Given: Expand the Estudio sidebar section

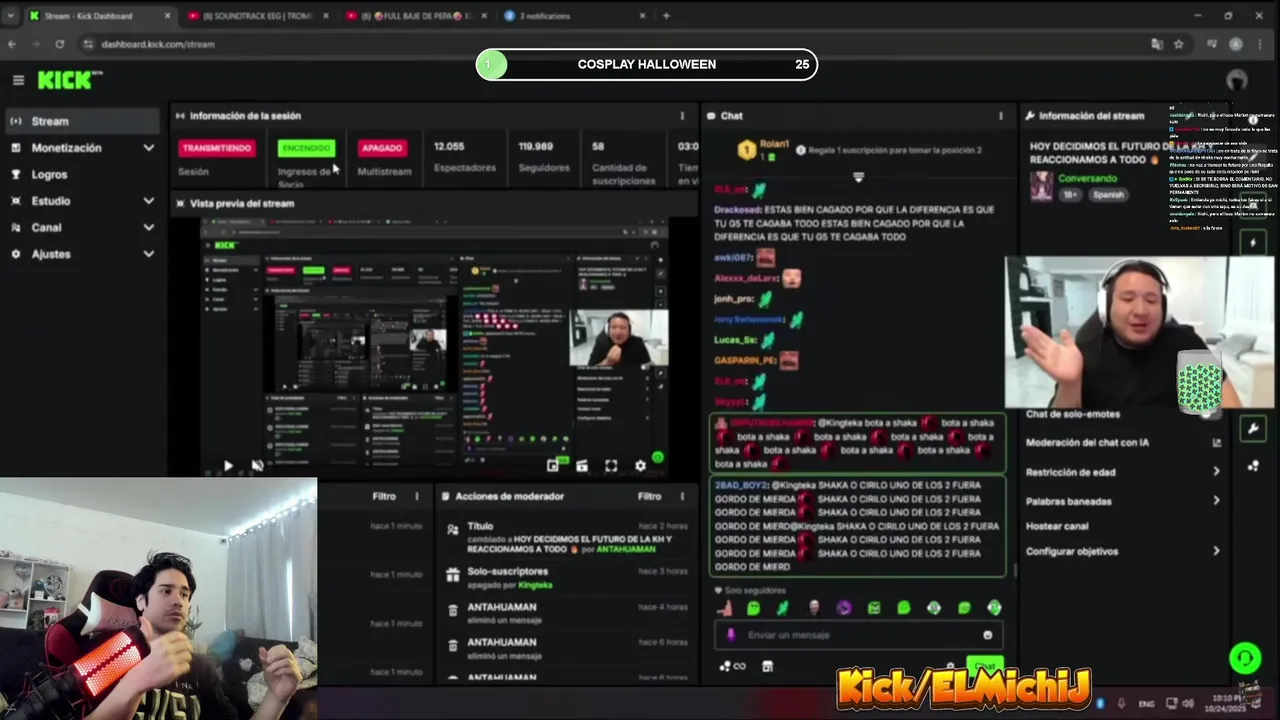Looking at the screenshot, I should click(x=80, y=201).
